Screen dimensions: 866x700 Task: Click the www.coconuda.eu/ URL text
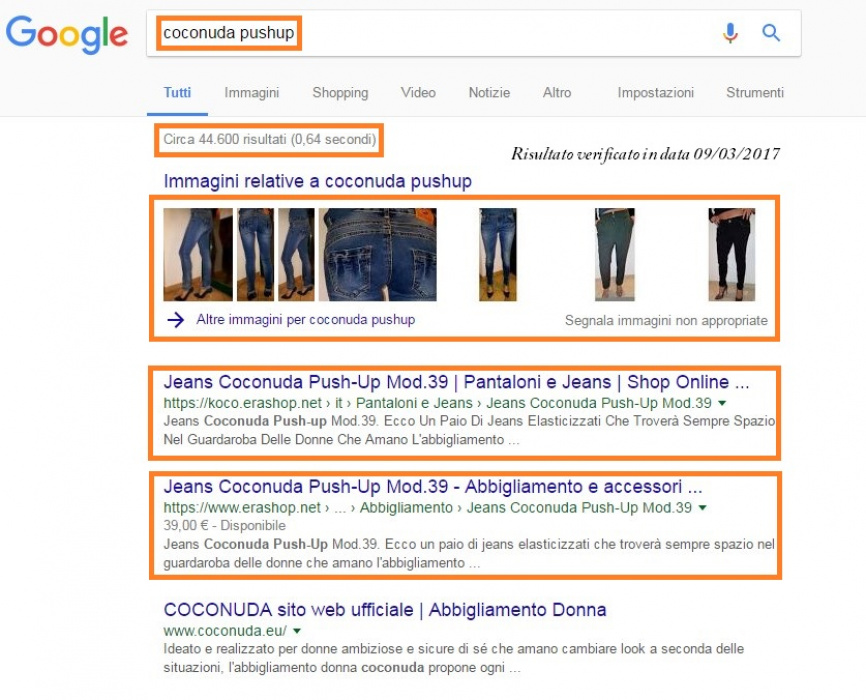point(225,631)
